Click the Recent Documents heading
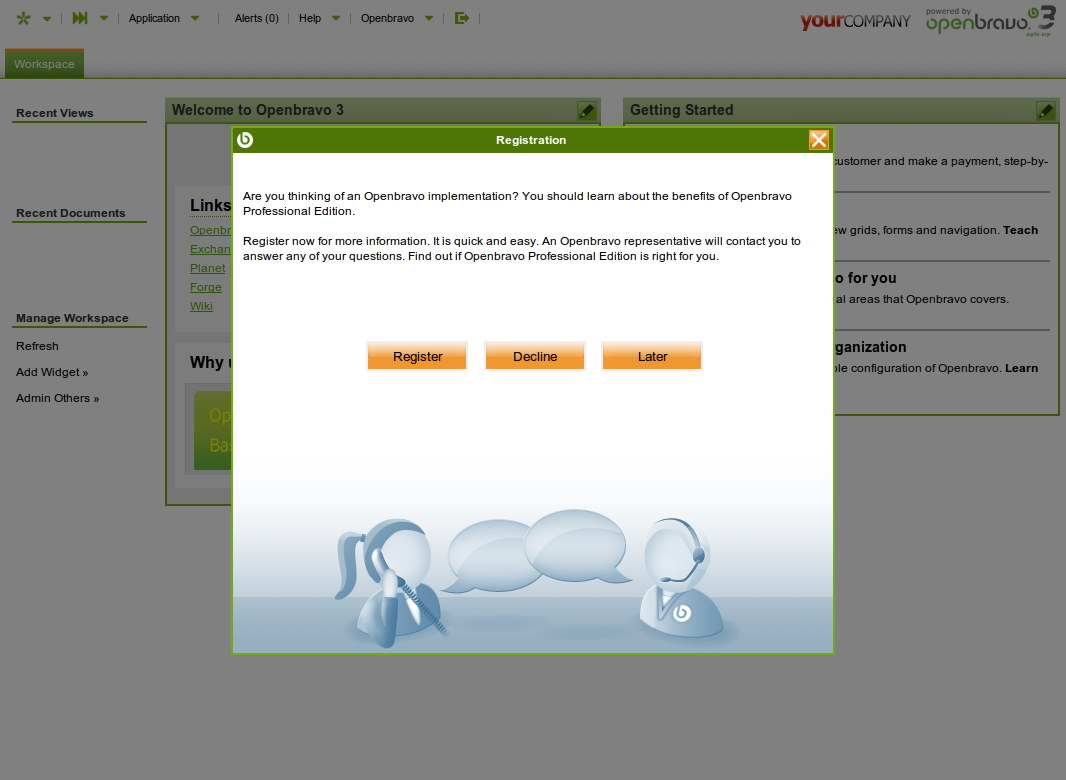 (x=71, y=213)
